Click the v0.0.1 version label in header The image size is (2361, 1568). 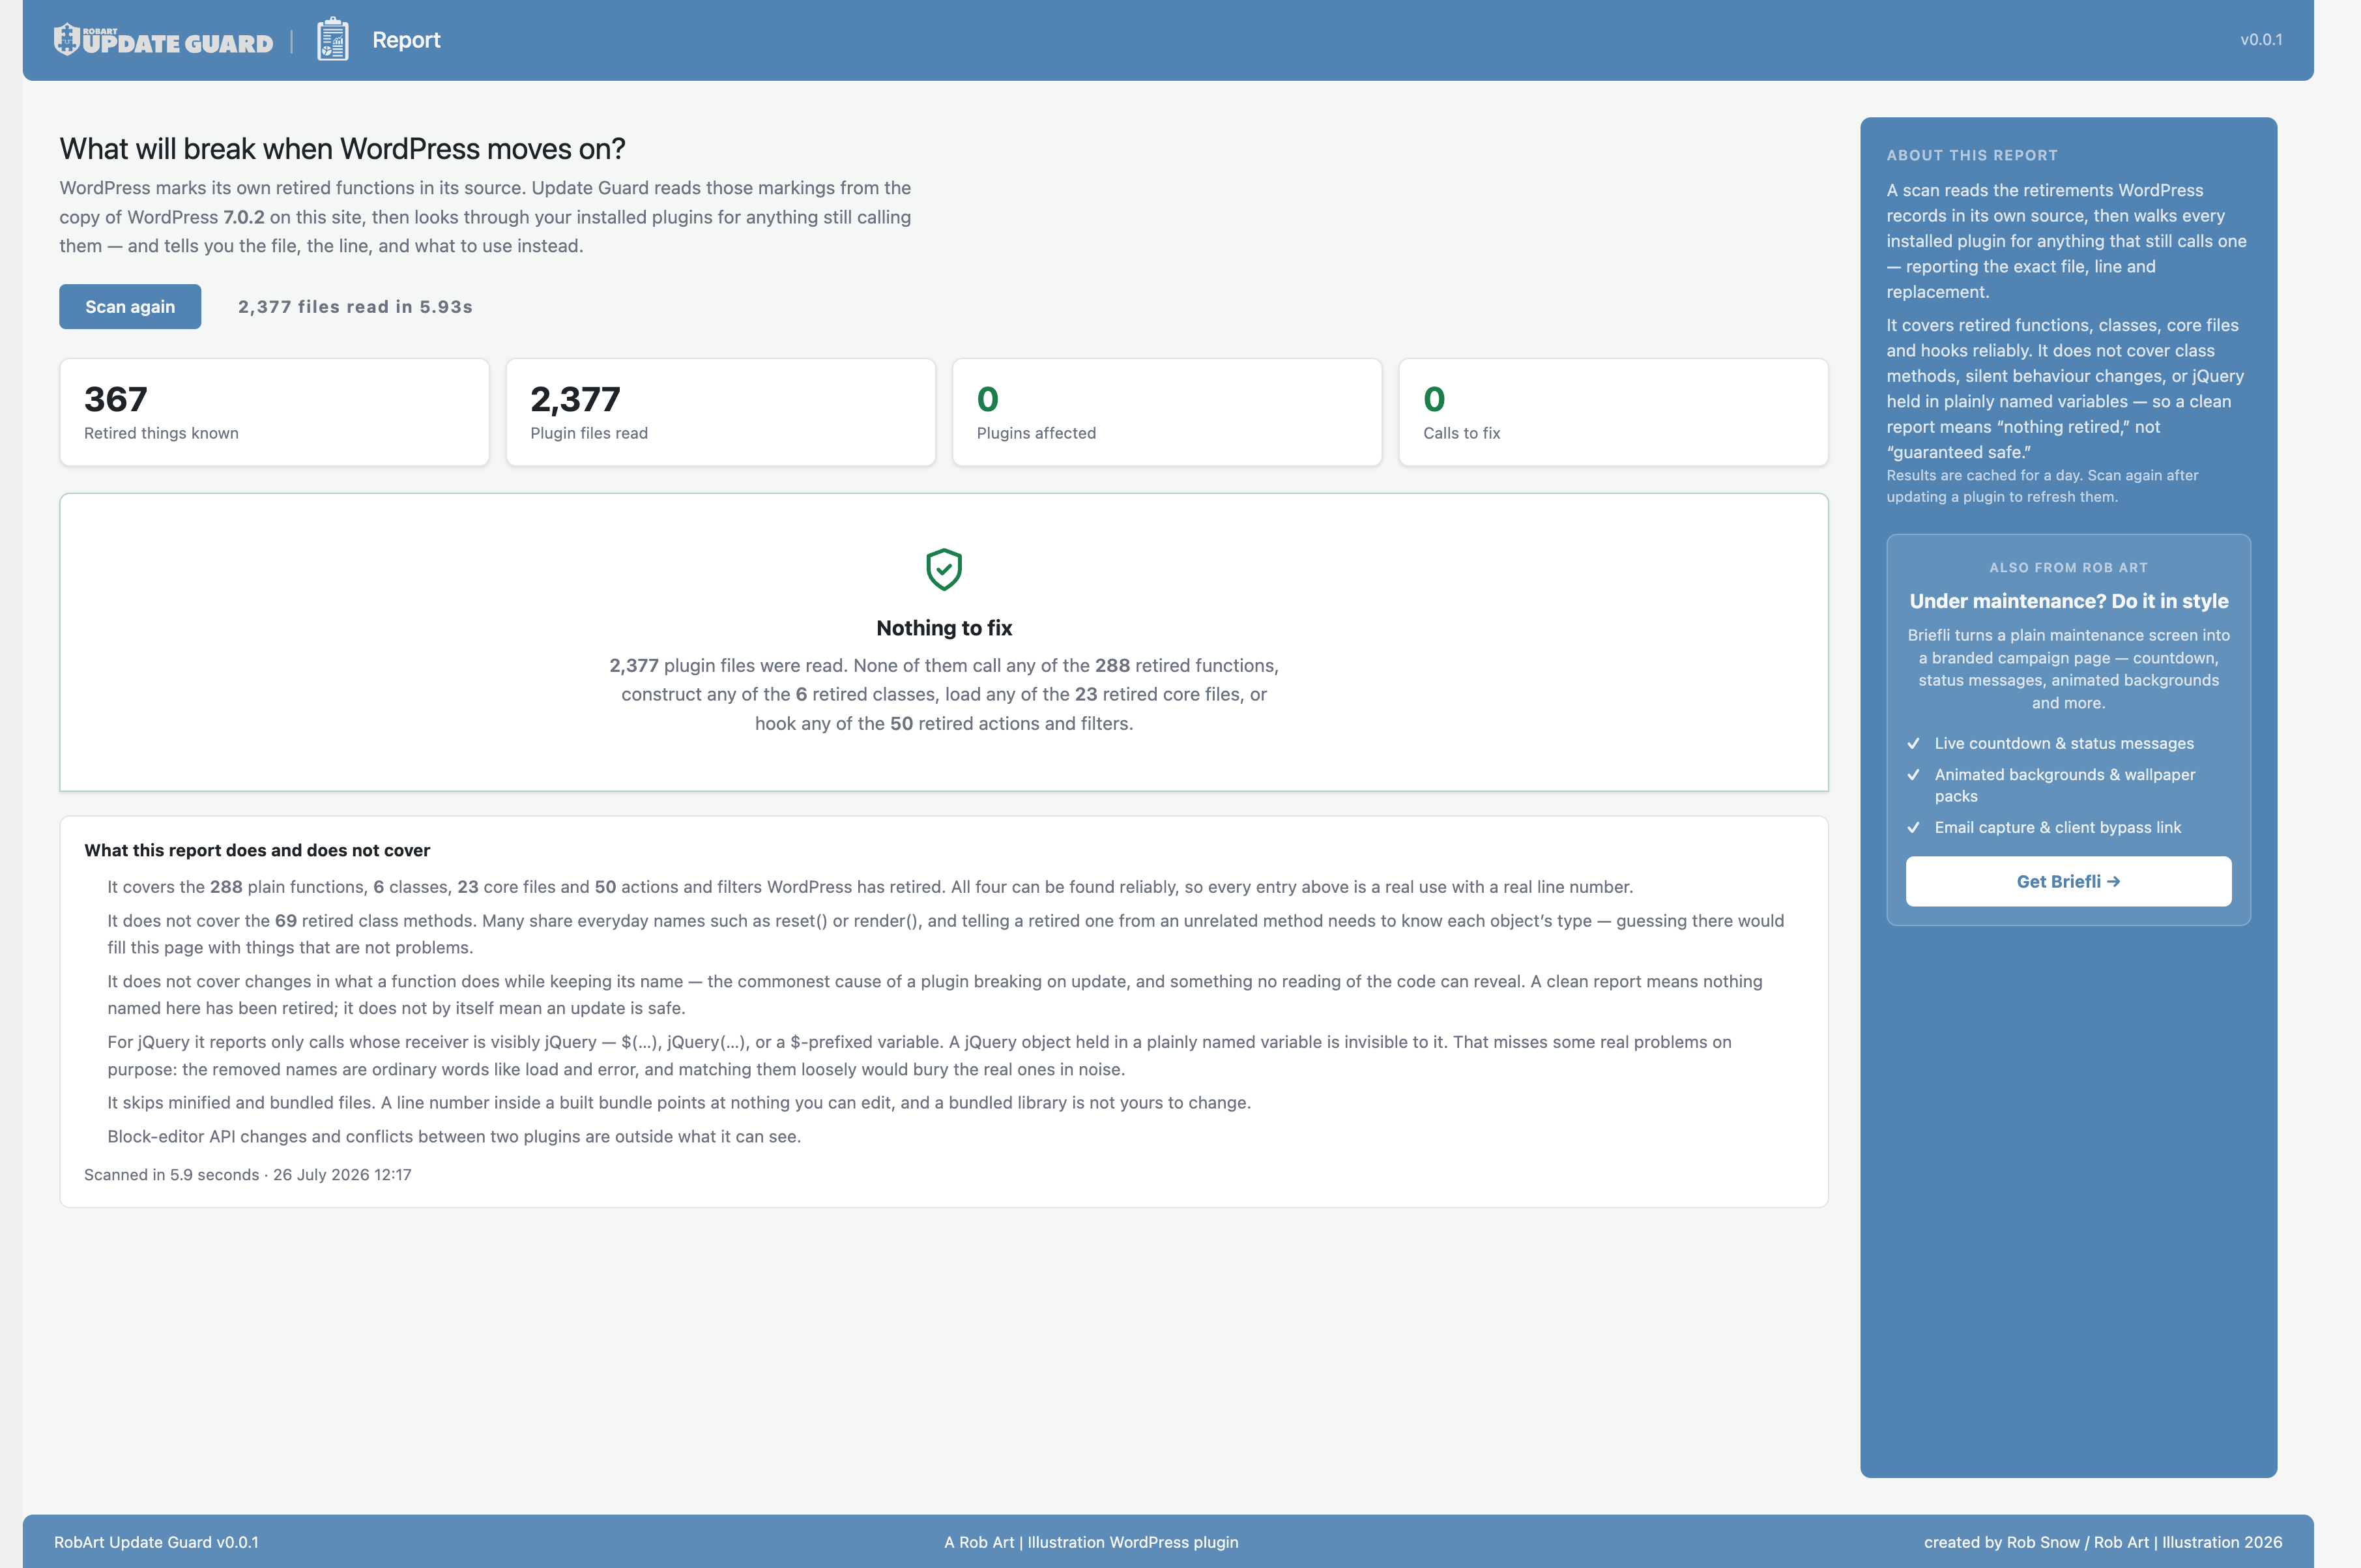2261,40
